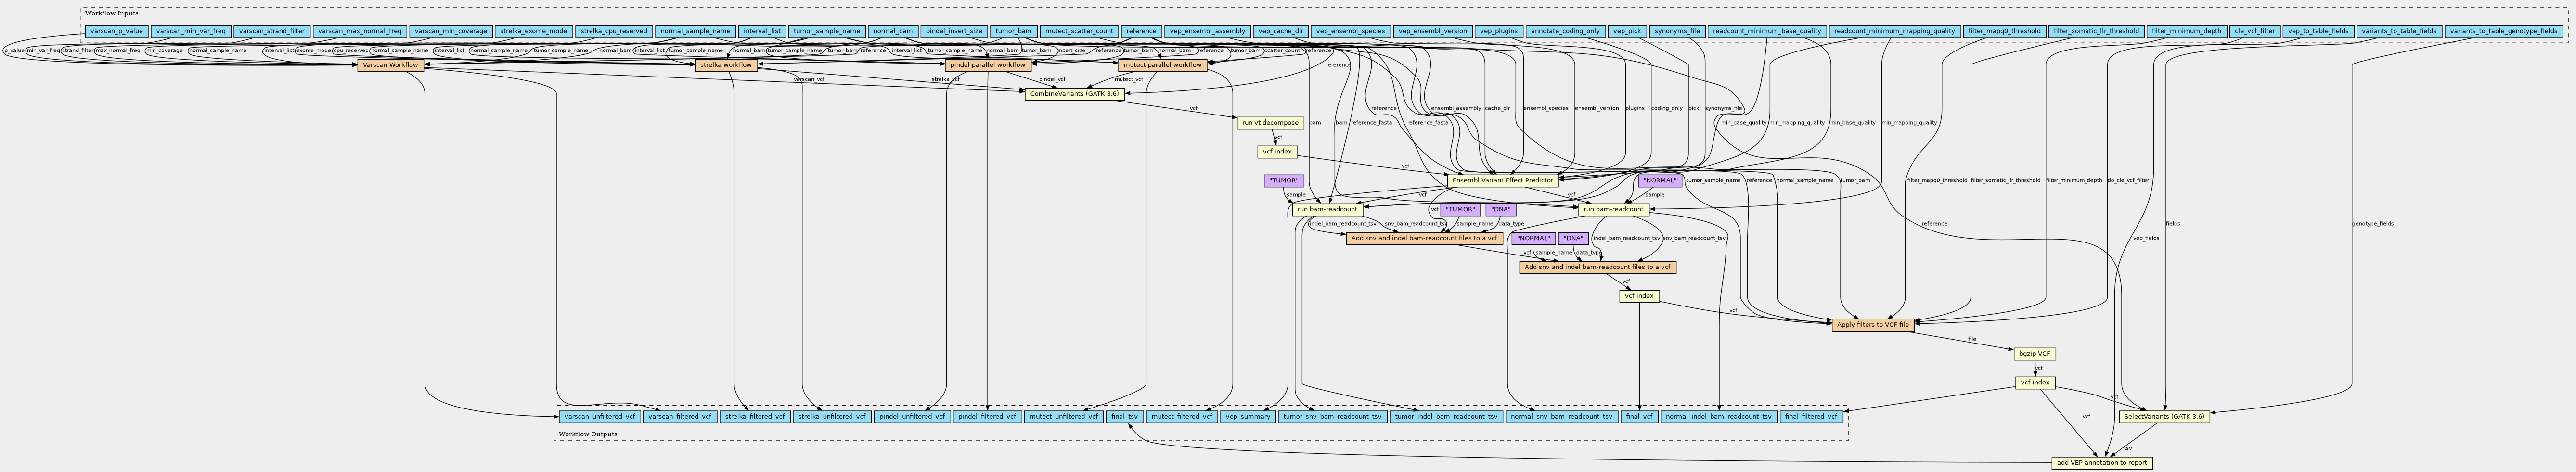Image resolution: width=2576 pixels, height=472 pixels.
Task: Click readcount_minimum_base_quality input node
Action: (x=1767, y=31)
